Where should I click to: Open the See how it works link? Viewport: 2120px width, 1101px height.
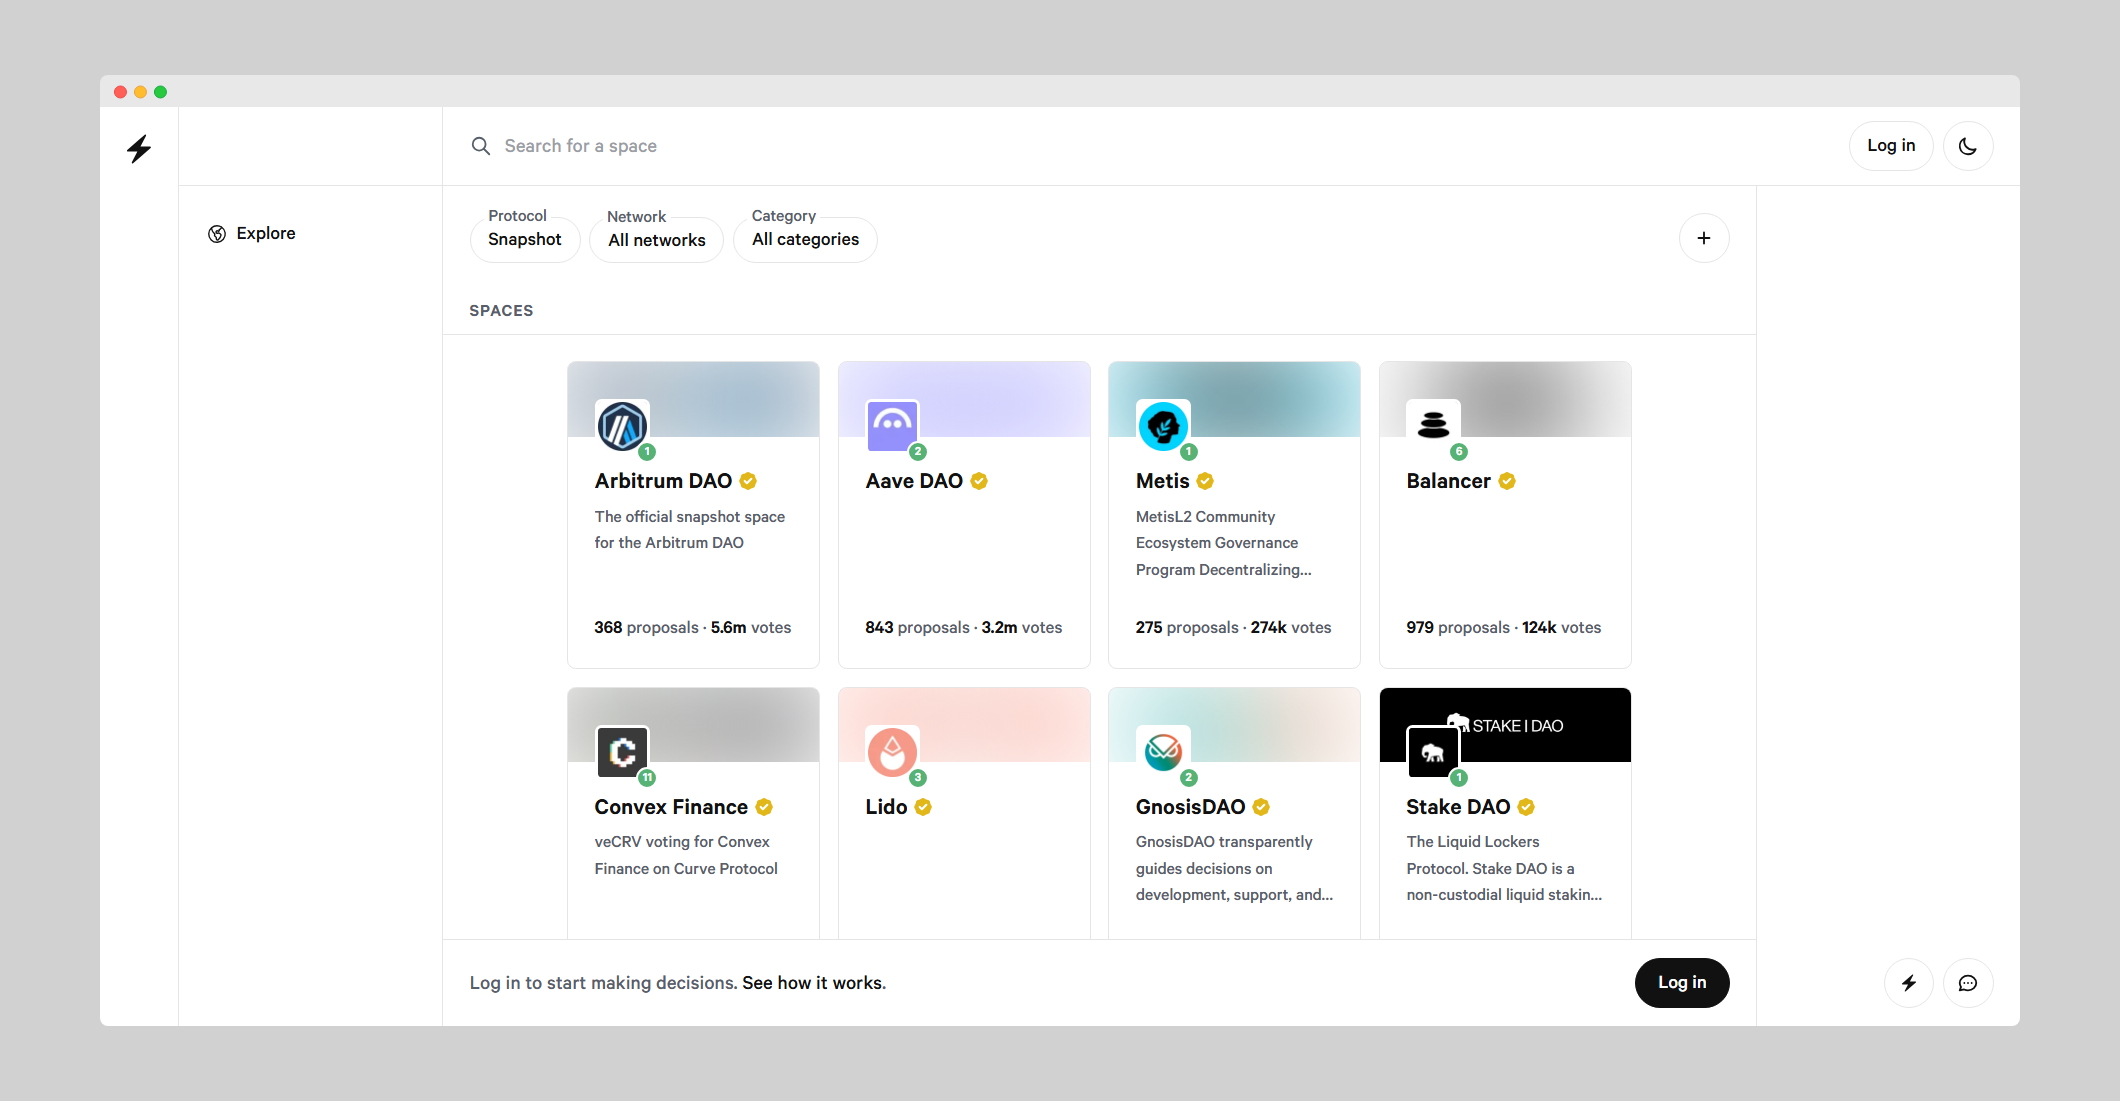(814, 983)
